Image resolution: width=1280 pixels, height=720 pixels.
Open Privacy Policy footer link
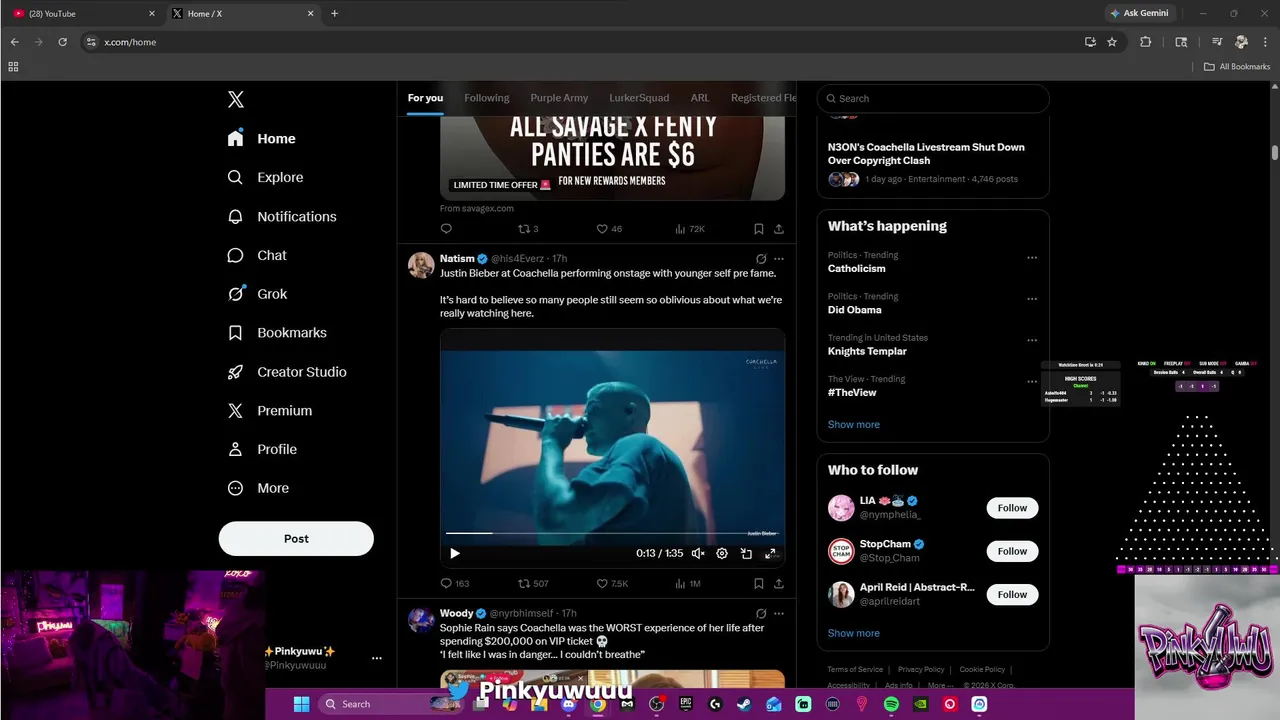pos(921,669)
